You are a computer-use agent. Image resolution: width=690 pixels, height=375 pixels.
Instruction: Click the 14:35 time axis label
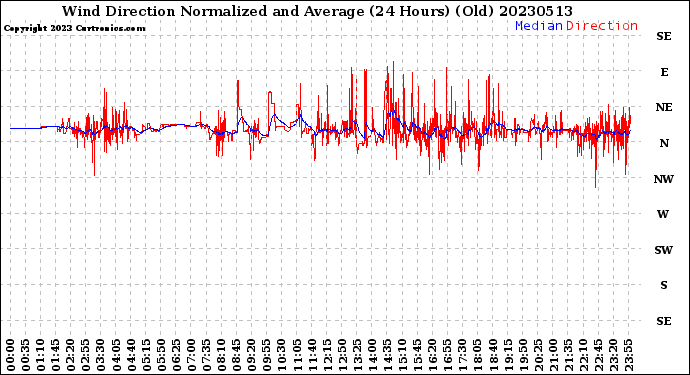[x=387, y=355]
